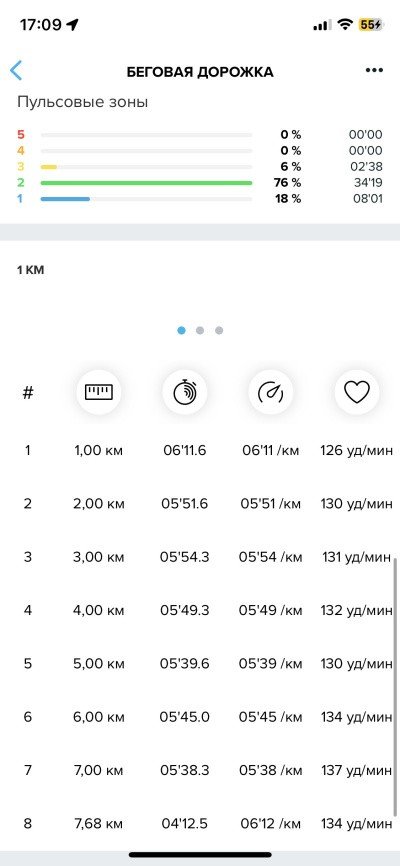400x866 pixels.
Task: Select lap 1 row with 06'11.6
Action: 200,450
